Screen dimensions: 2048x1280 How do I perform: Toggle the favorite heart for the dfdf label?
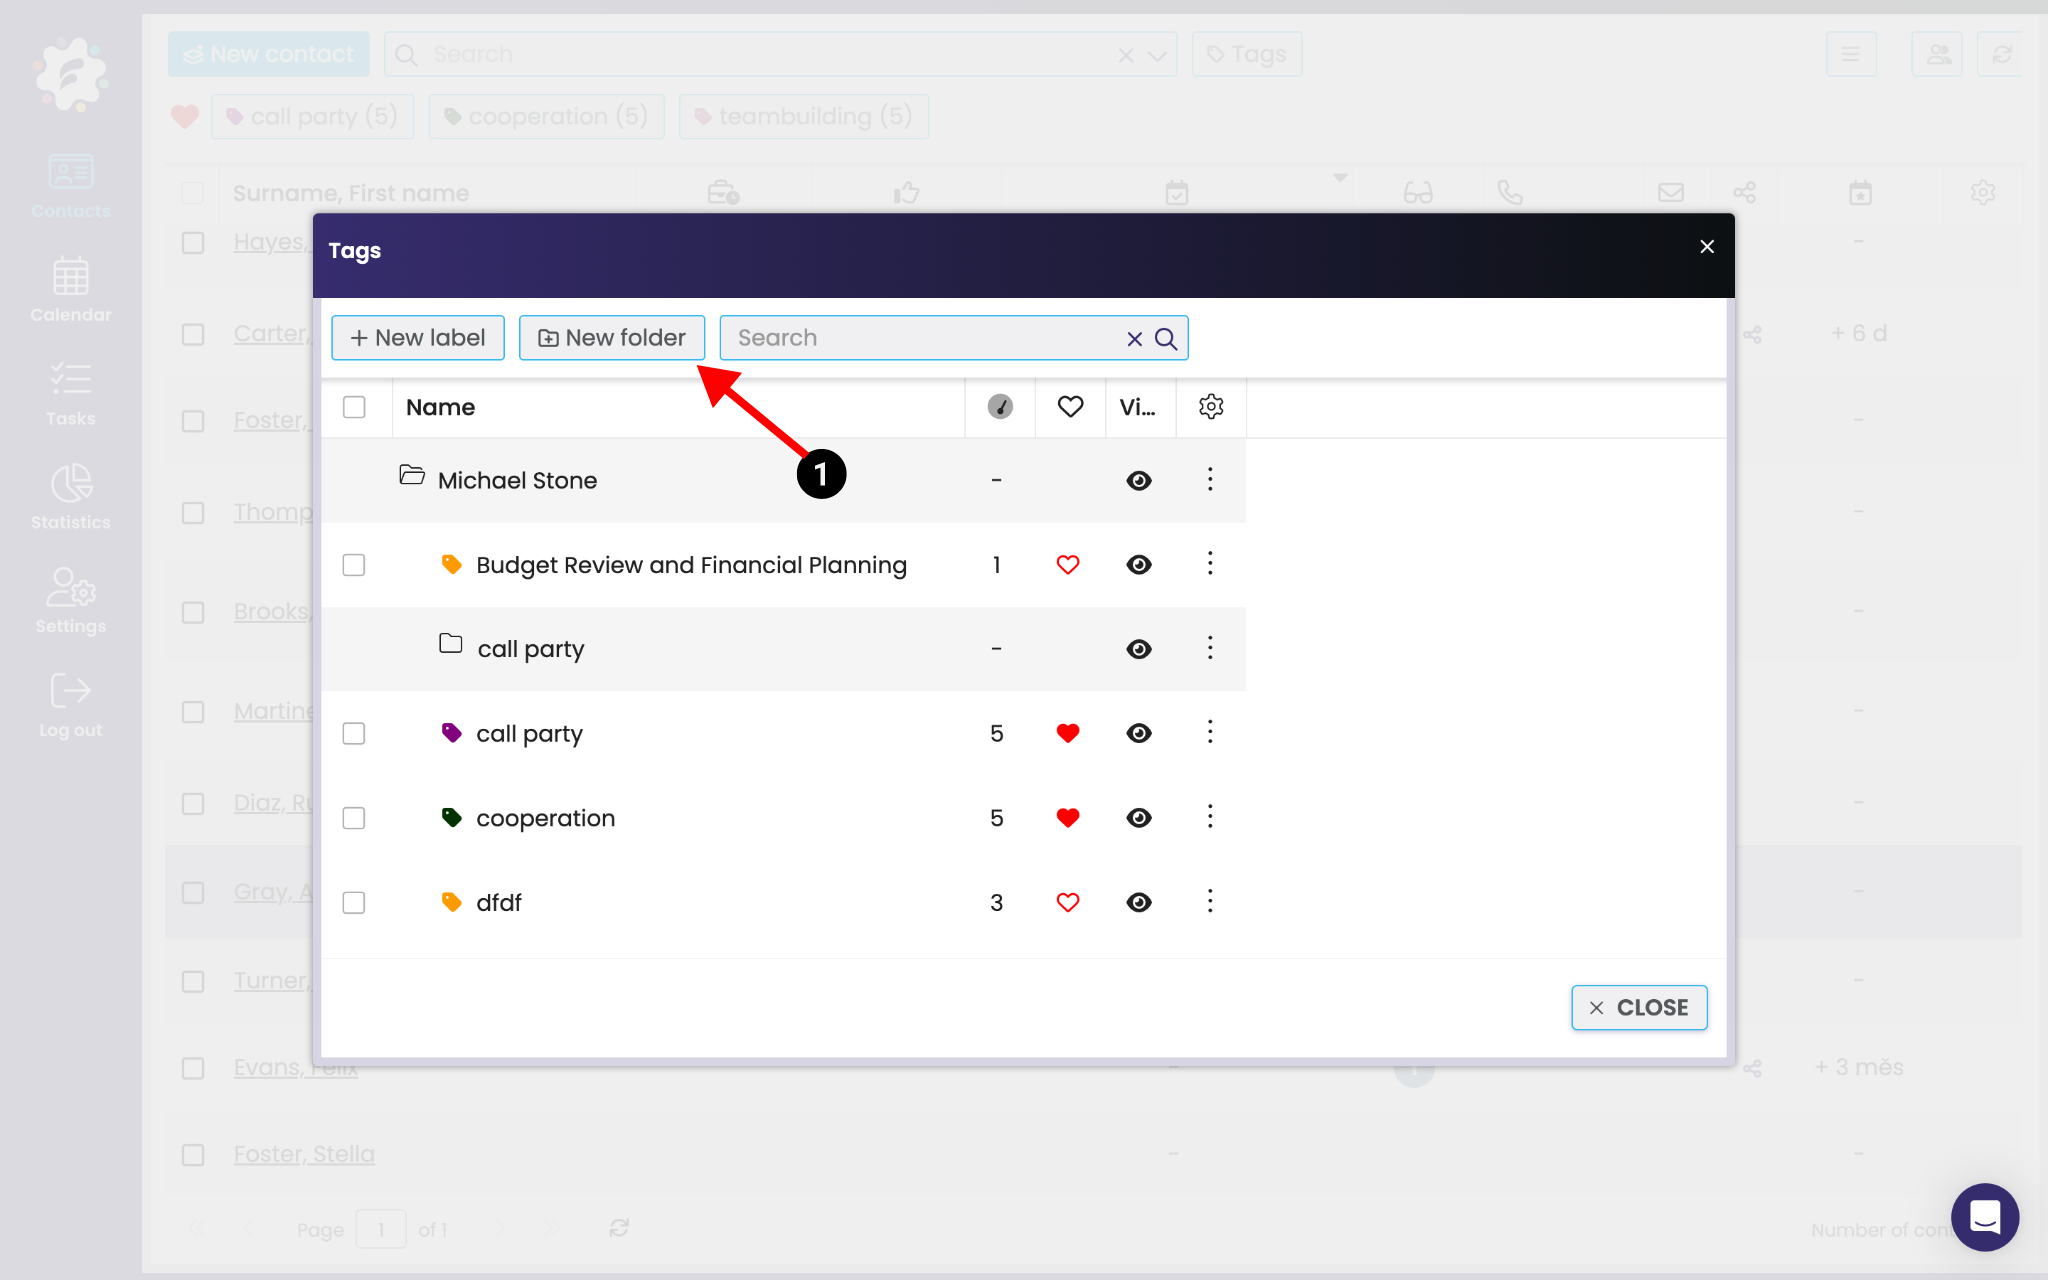pyautogui.click(x=1068, y=903)
